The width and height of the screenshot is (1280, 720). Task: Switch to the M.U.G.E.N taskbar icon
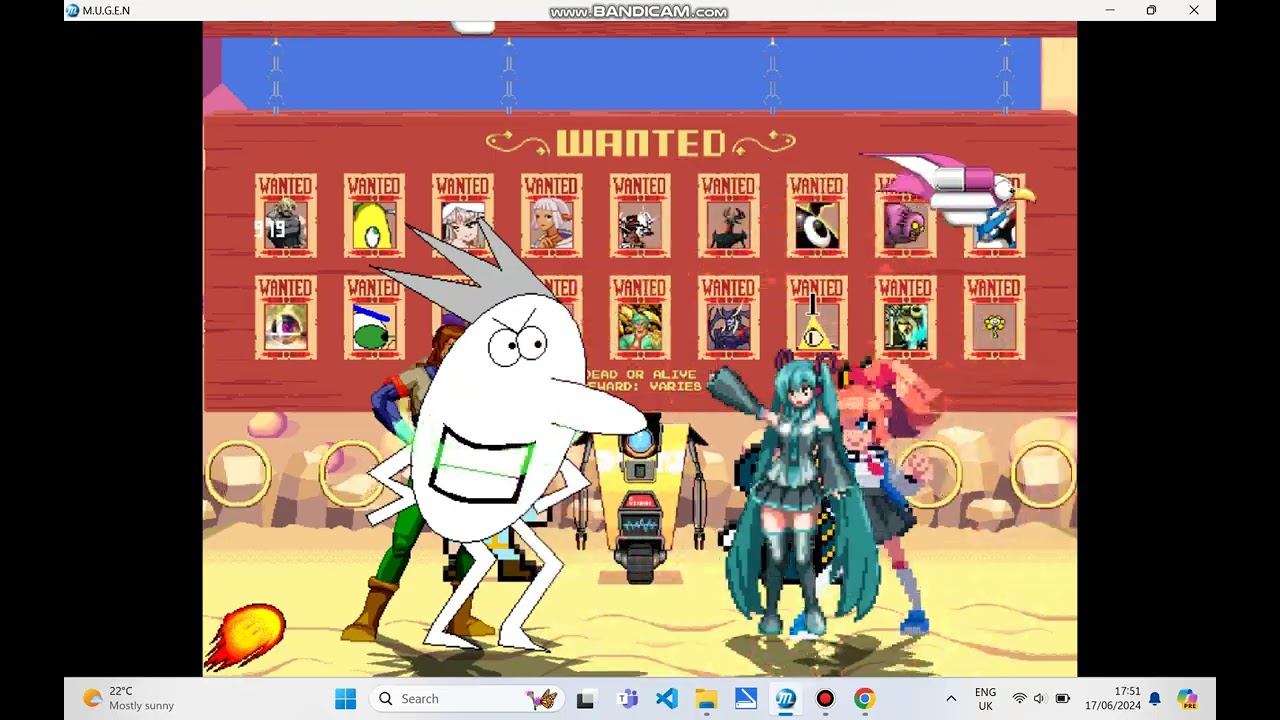point(786,699)
